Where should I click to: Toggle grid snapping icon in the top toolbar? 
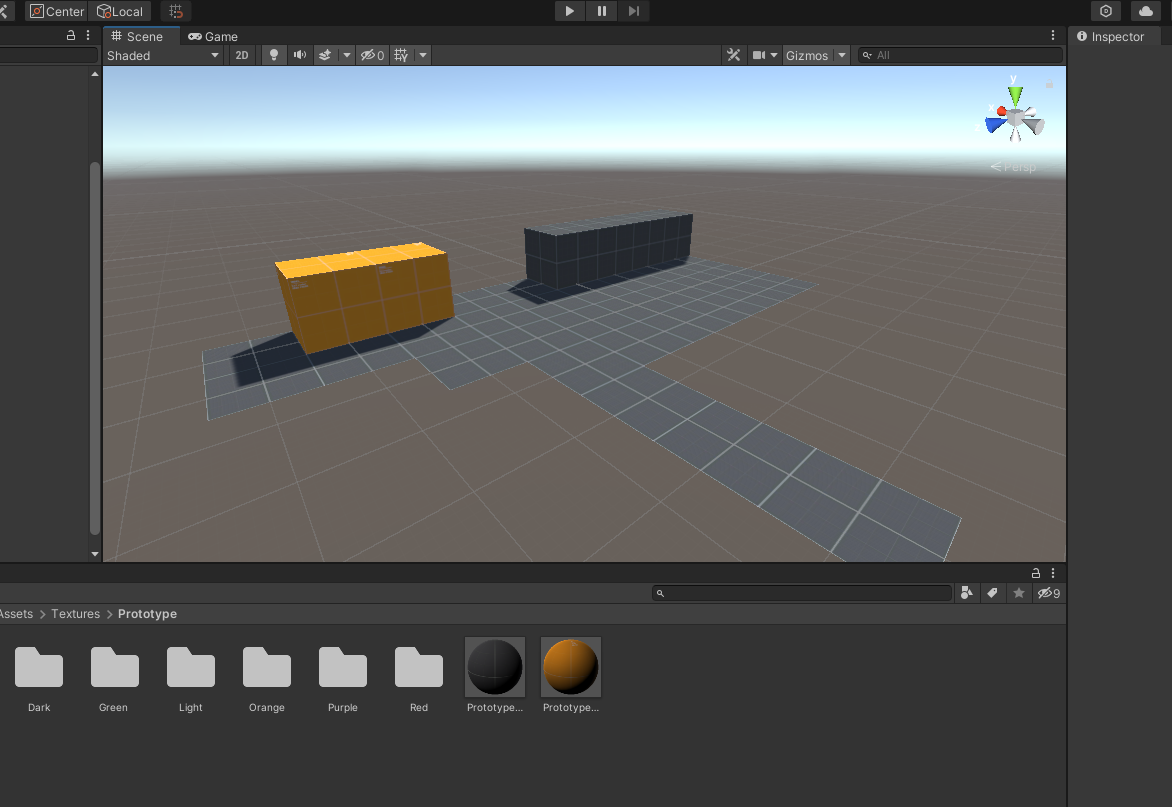[176, 11]
